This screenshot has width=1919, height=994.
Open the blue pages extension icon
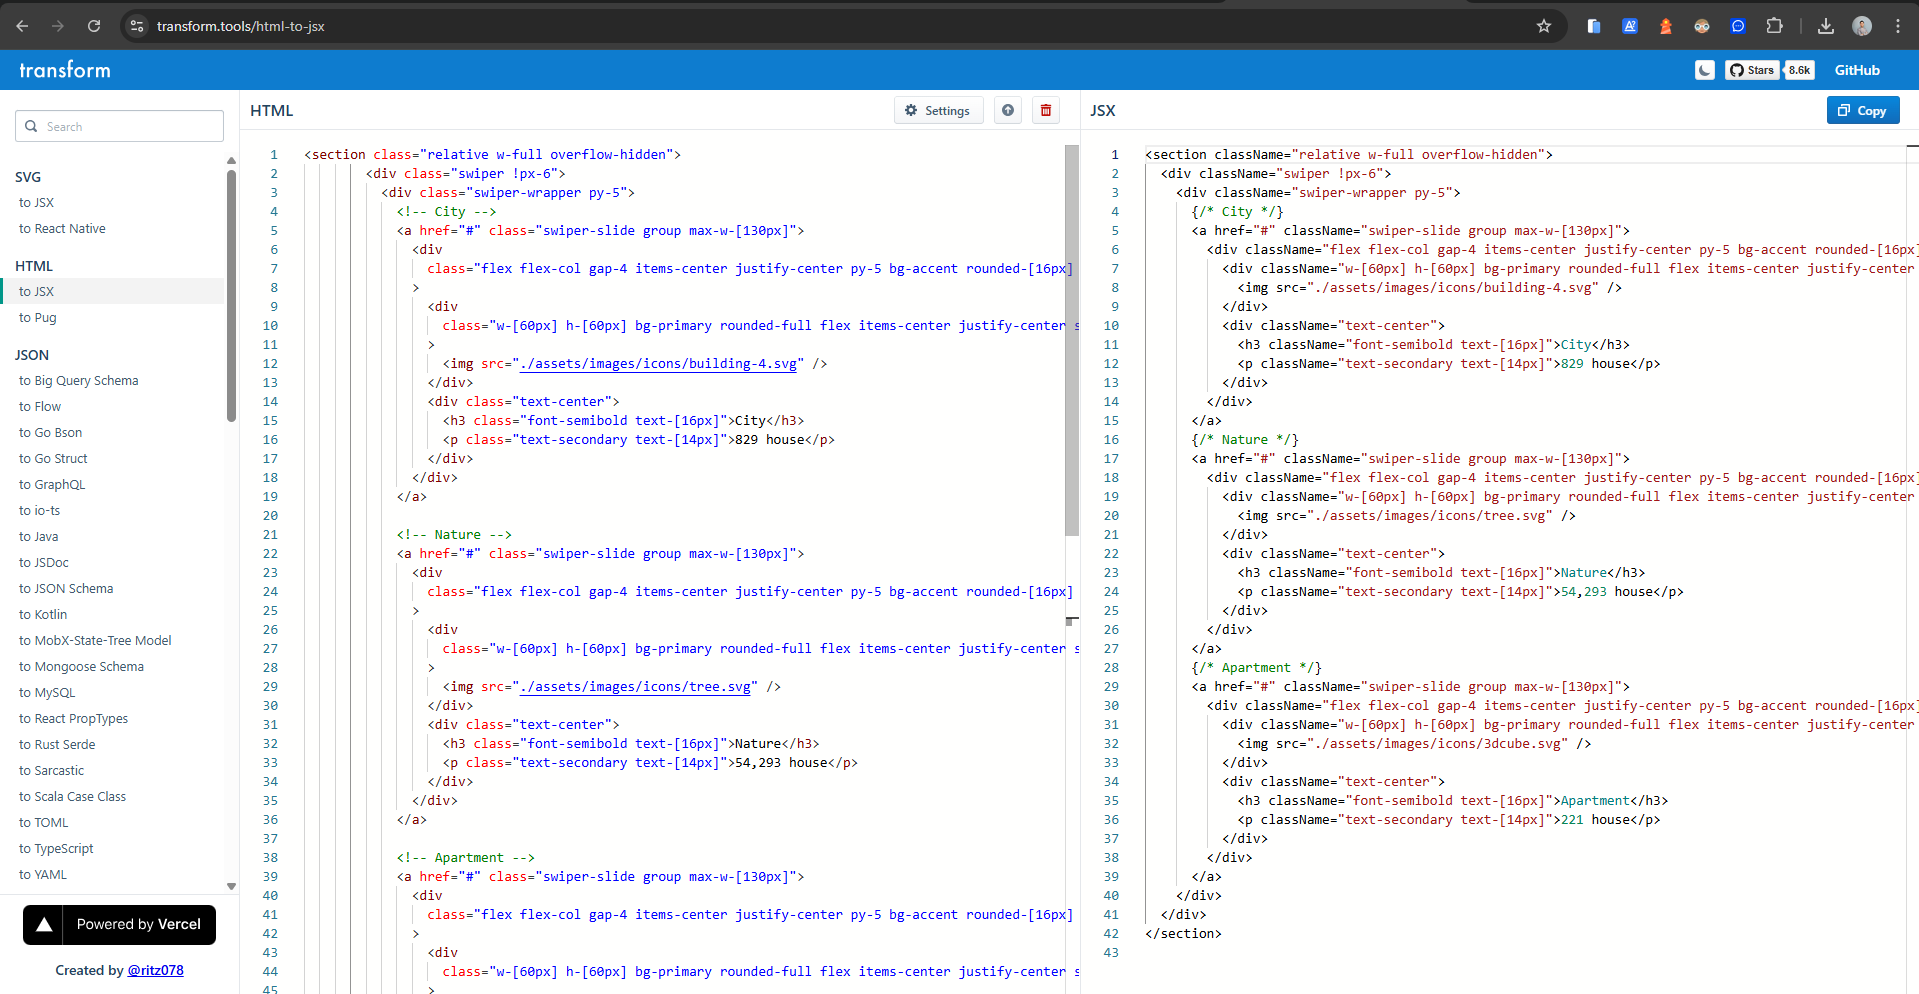coord(1594,26)
